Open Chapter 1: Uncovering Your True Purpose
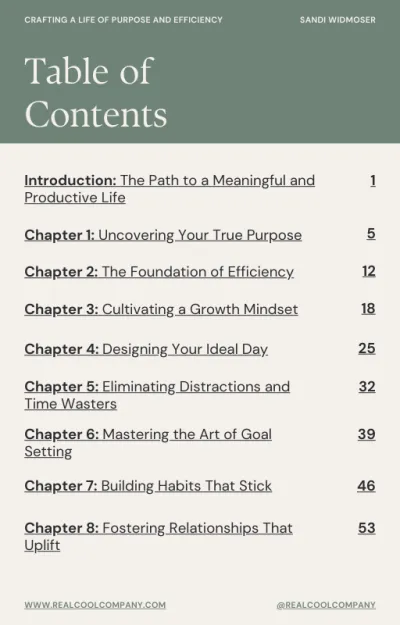The height and width of the screenshot is (625, 400). [x=163, y=235]
